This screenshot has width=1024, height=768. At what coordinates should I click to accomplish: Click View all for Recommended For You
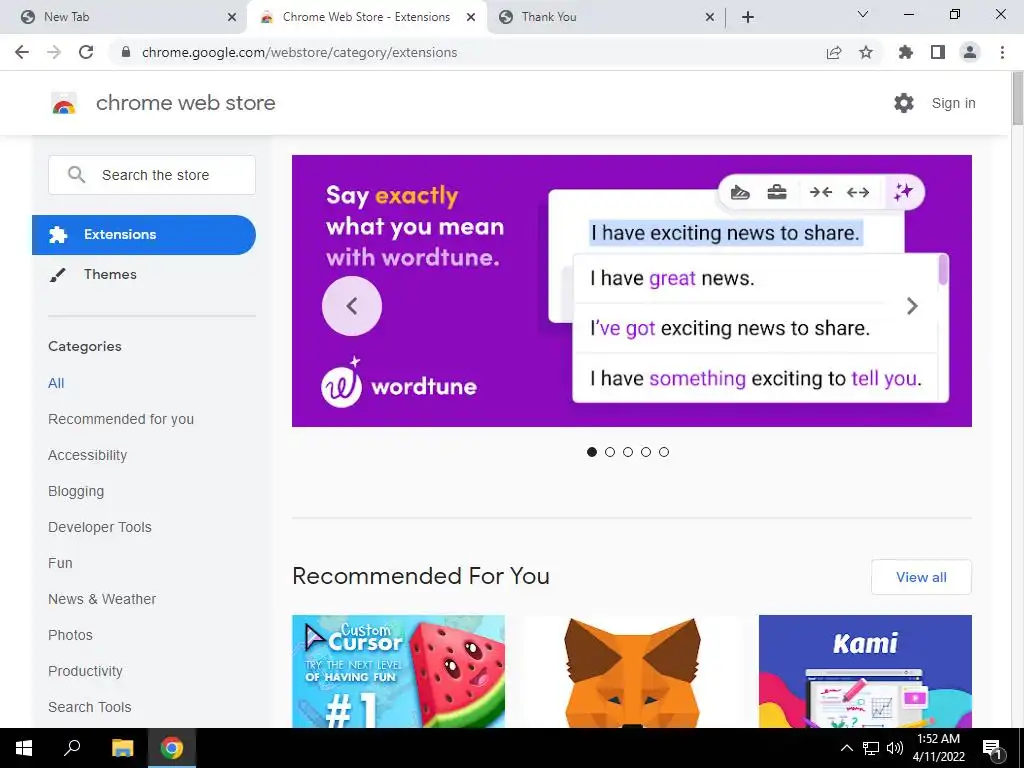click(x=921, y=577)
